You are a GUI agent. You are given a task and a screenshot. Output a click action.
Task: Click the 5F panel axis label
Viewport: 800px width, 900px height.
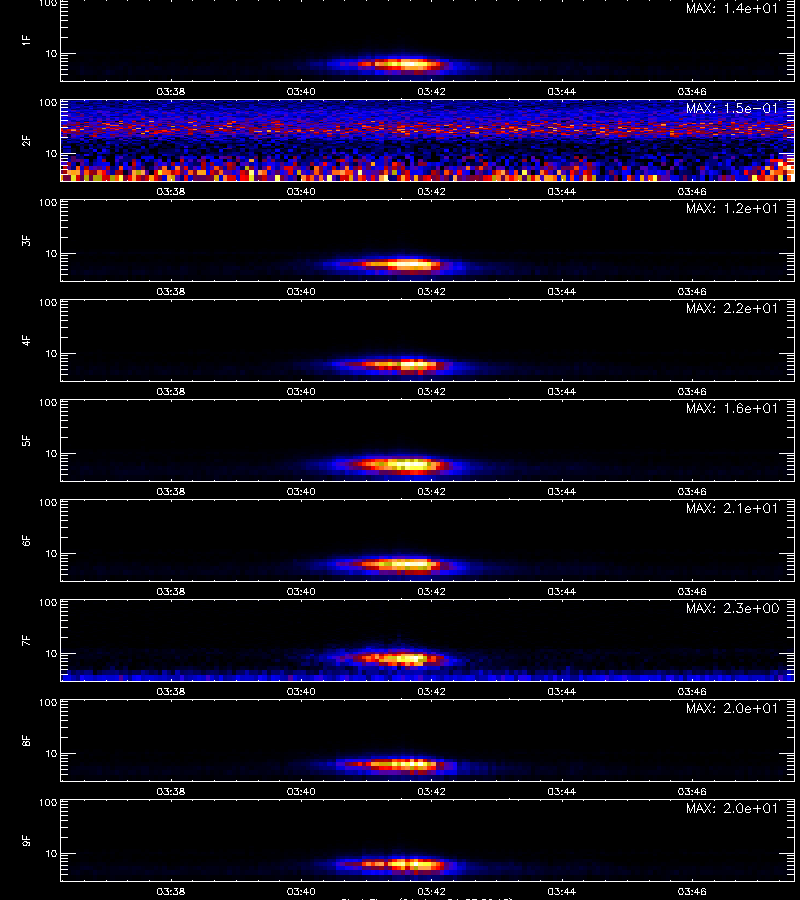pos(26,440)
